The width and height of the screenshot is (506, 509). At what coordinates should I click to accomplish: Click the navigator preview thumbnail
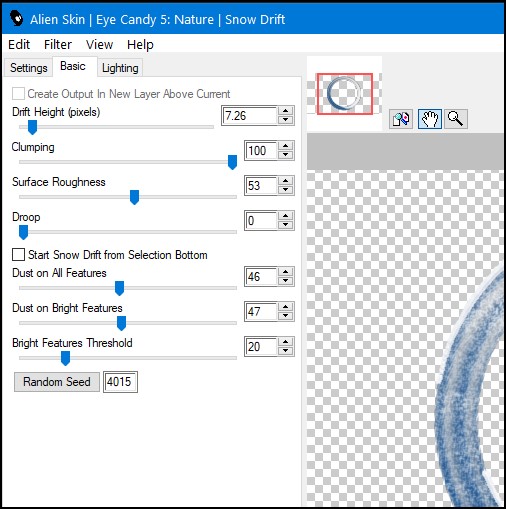(345, 94)
